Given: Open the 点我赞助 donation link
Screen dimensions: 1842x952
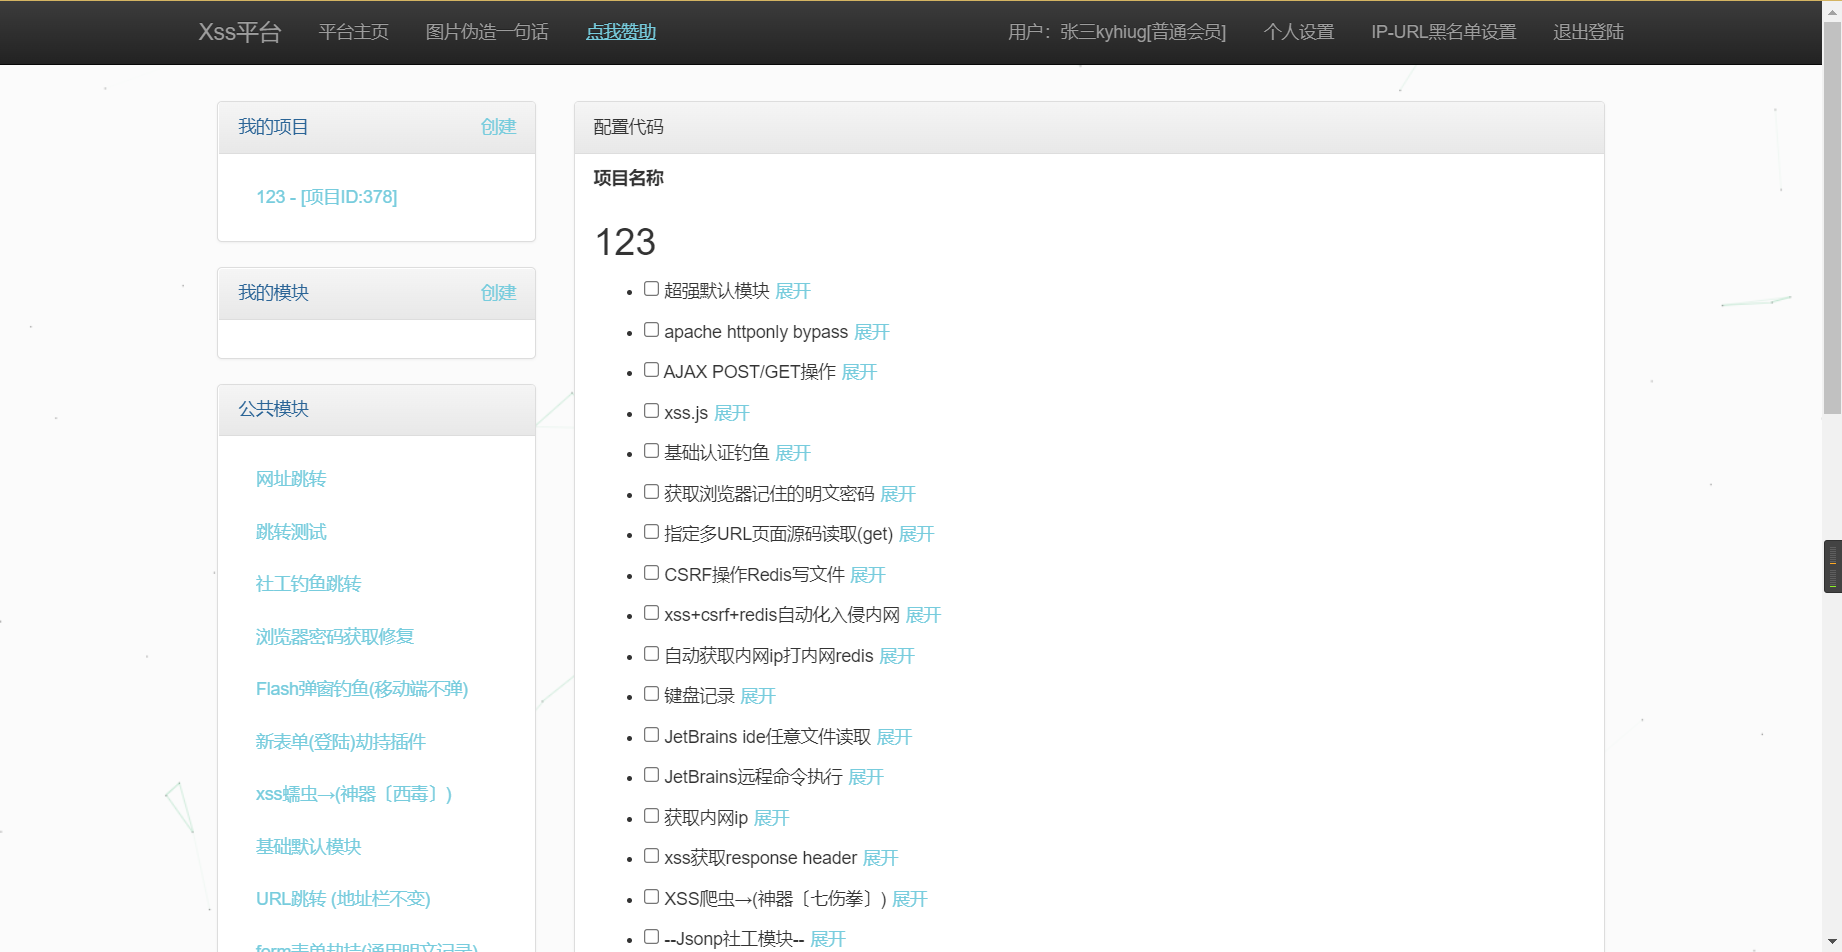Looking at the screenshot, I should (620, 31).
